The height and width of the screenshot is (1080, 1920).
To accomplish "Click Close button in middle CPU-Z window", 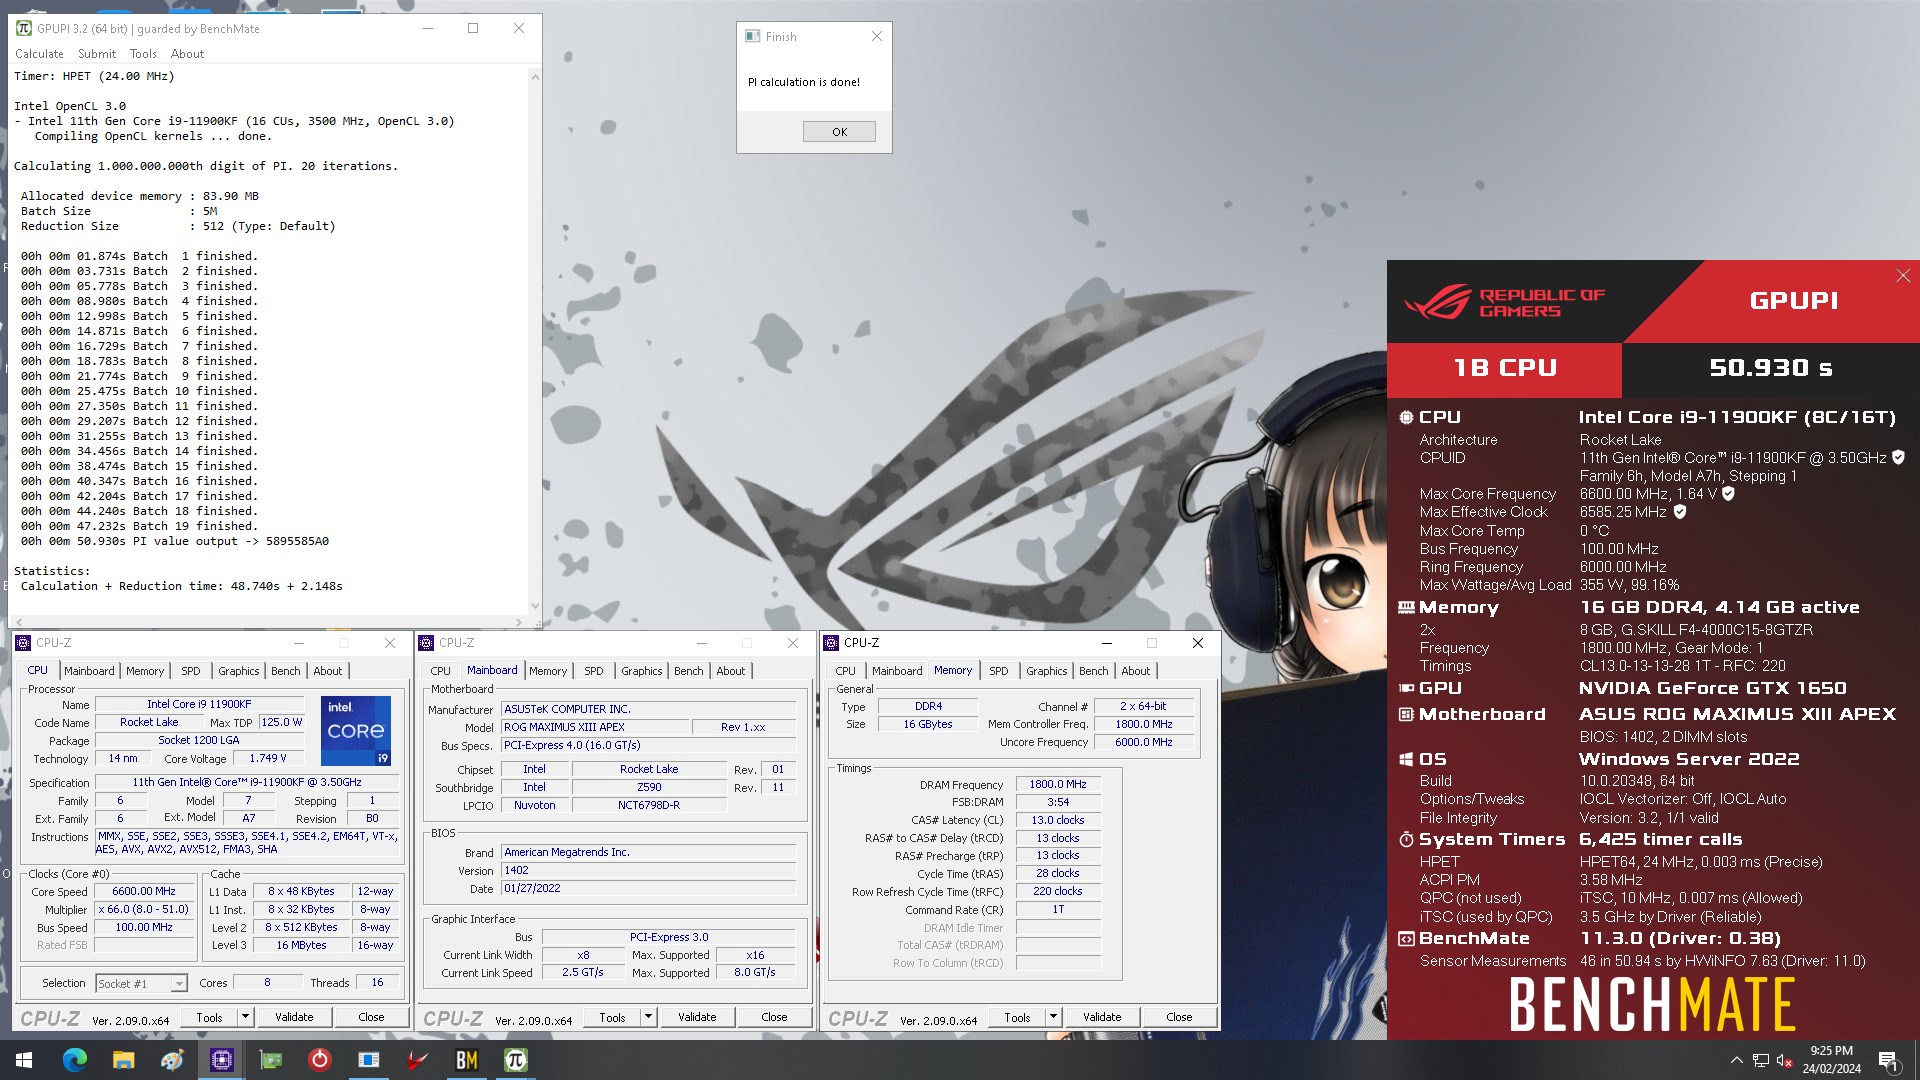I will pyautogui.click(x=774, y=1017).
